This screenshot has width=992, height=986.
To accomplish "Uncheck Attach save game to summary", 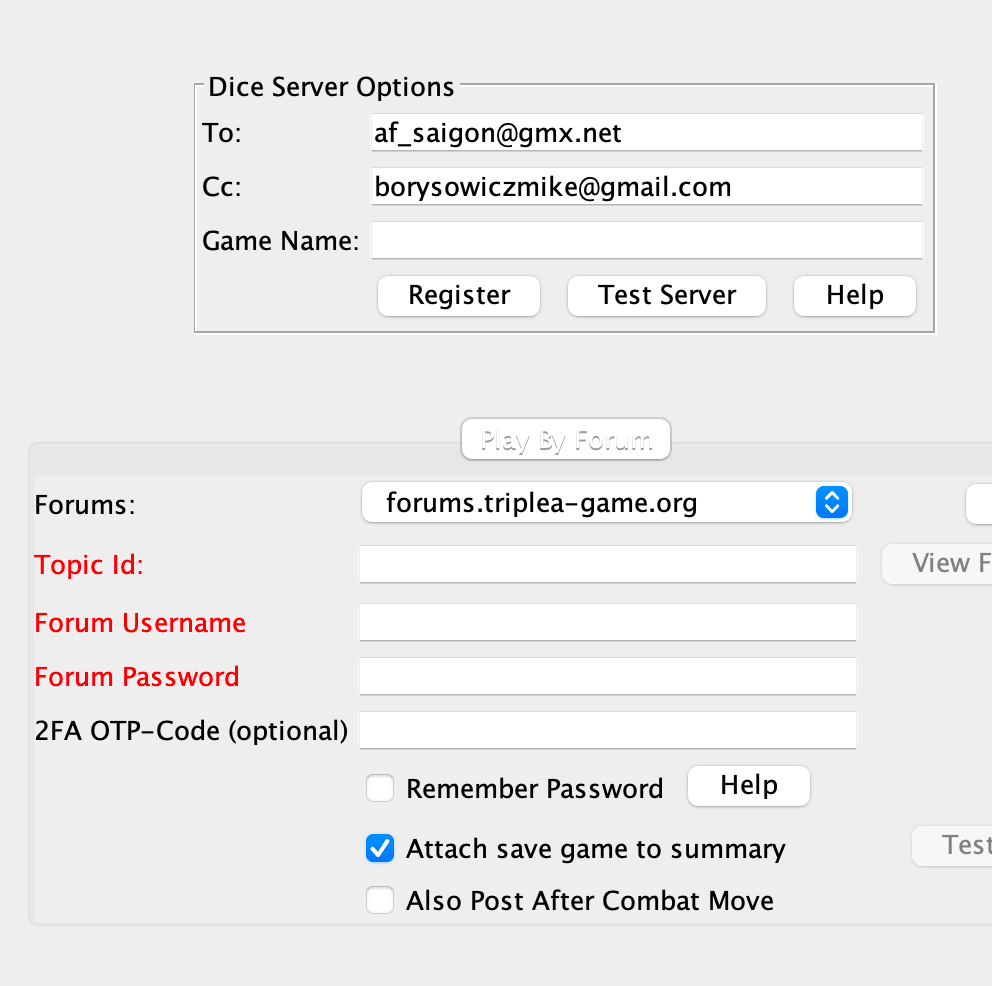I will point(380,848).
